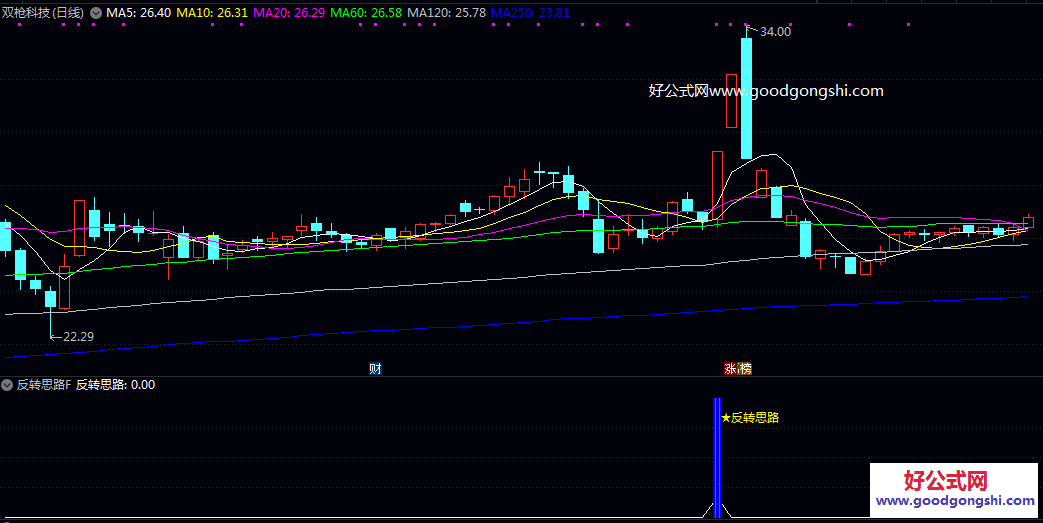Click the 反转思路F indicator name

[43, 385]
